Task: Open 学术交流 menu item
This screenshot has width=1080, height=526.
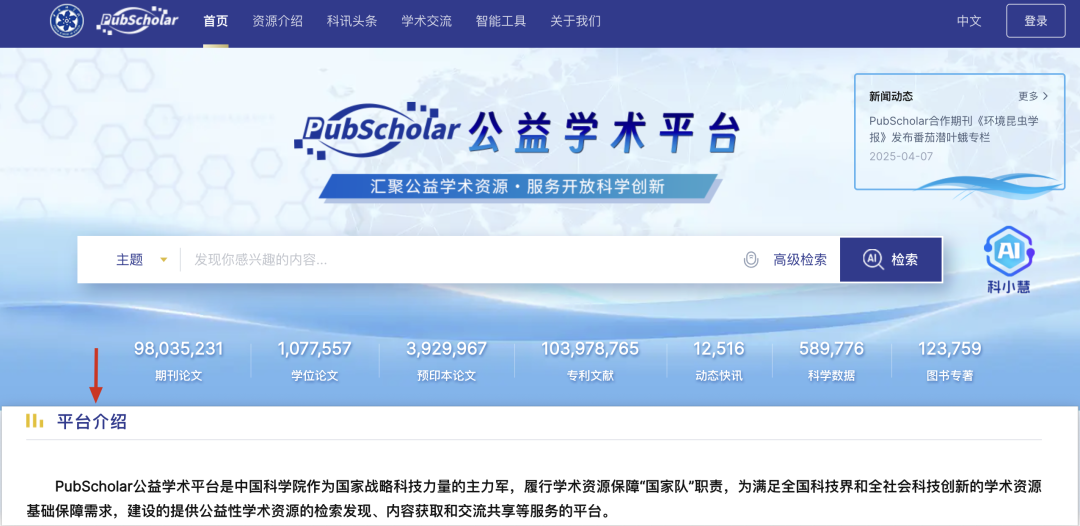Action: tap(426, 21)
